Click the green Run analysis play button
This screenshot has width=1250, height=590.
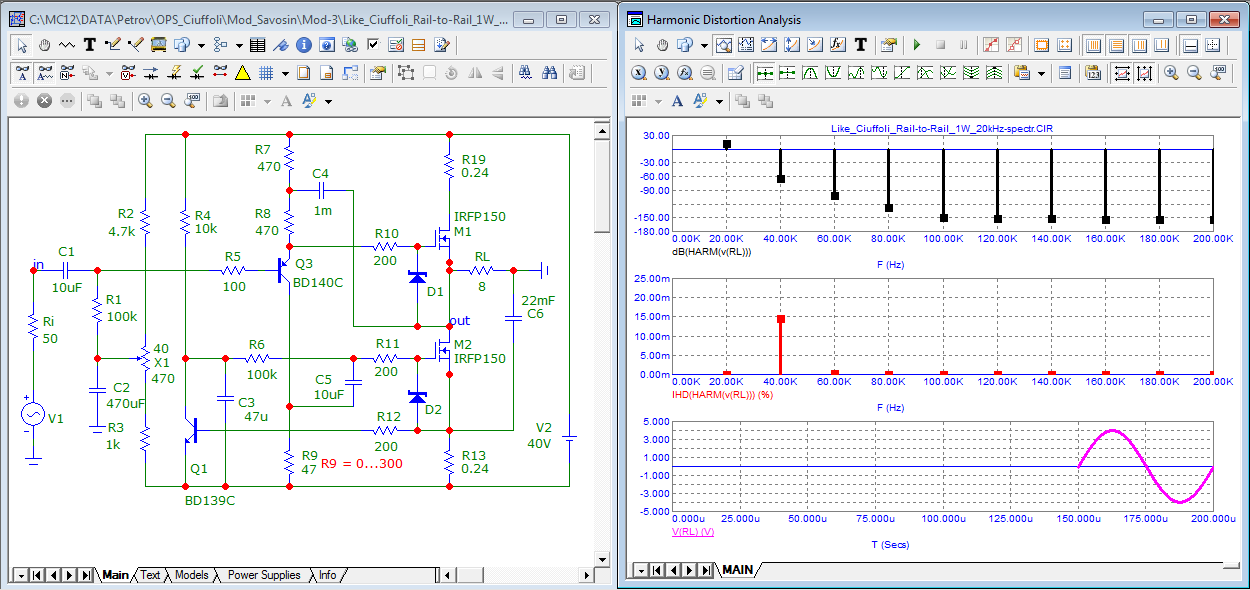(x=916, y=45)
